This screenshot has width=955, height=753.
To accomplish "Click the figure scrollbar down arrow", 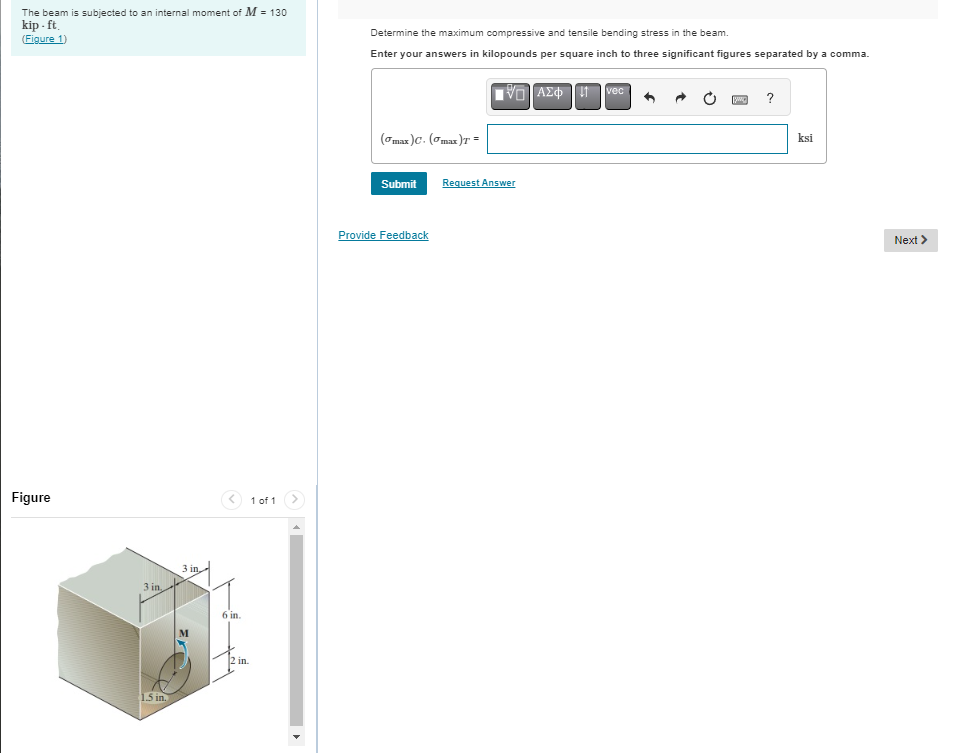I will [297, 737].
